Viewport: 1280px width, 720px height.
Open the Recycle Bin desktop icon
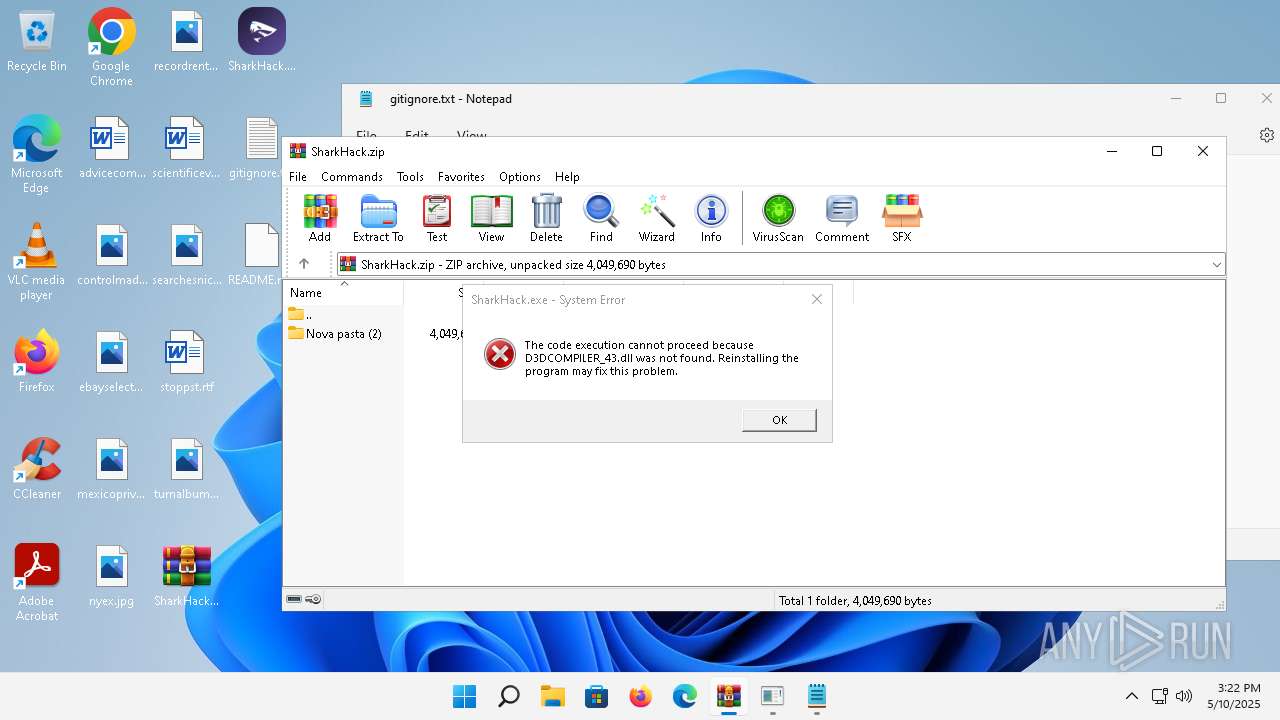(37, 42)
